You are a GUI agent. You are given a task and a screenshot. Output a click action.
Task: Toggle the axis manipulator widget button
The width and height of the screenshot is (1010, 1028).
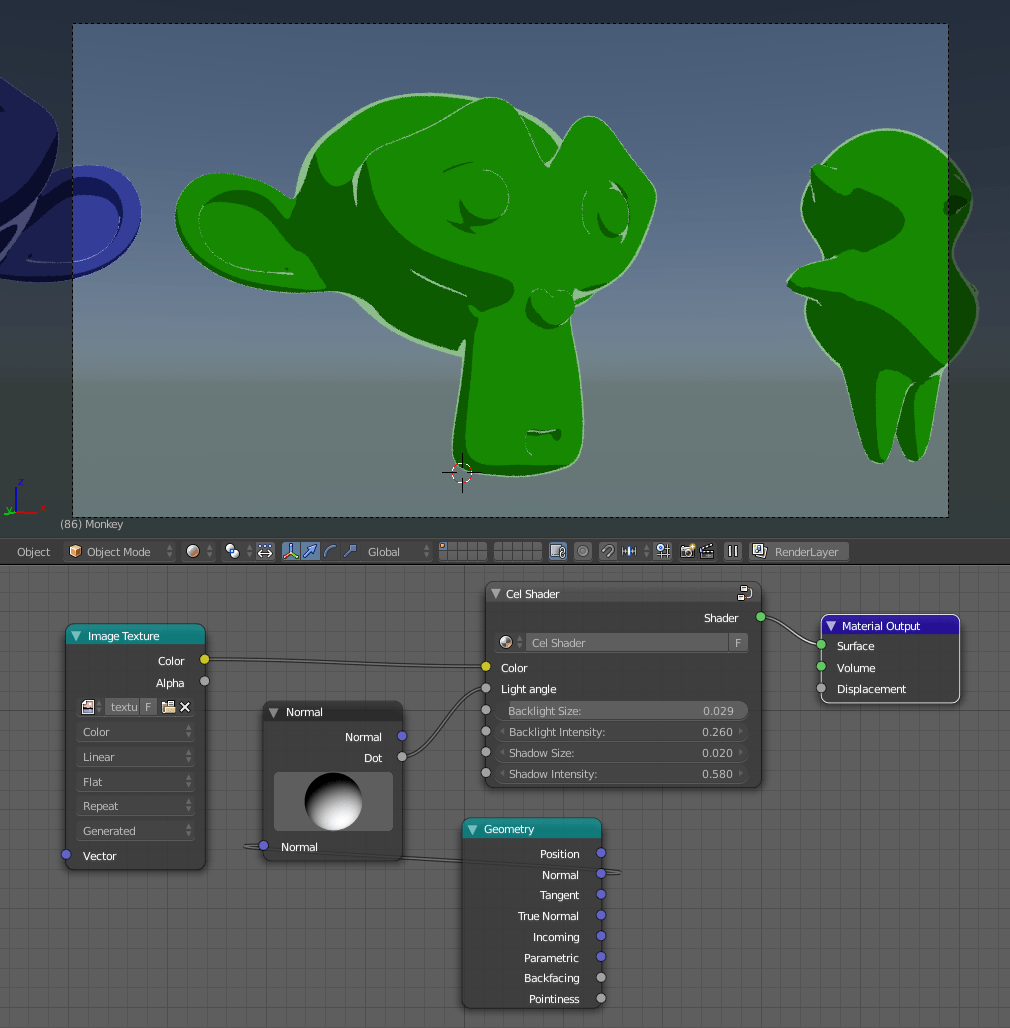289,551
